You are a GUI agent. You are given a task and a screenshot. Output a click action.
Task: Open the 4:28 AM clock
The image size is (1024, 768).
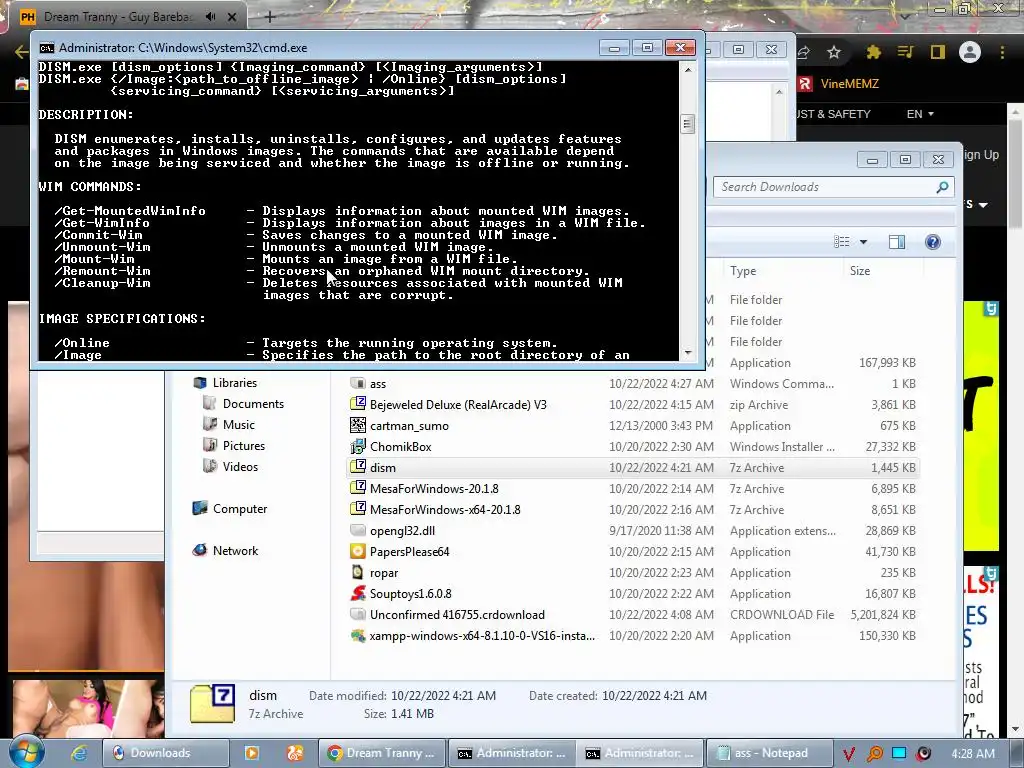tap(973, 754)
